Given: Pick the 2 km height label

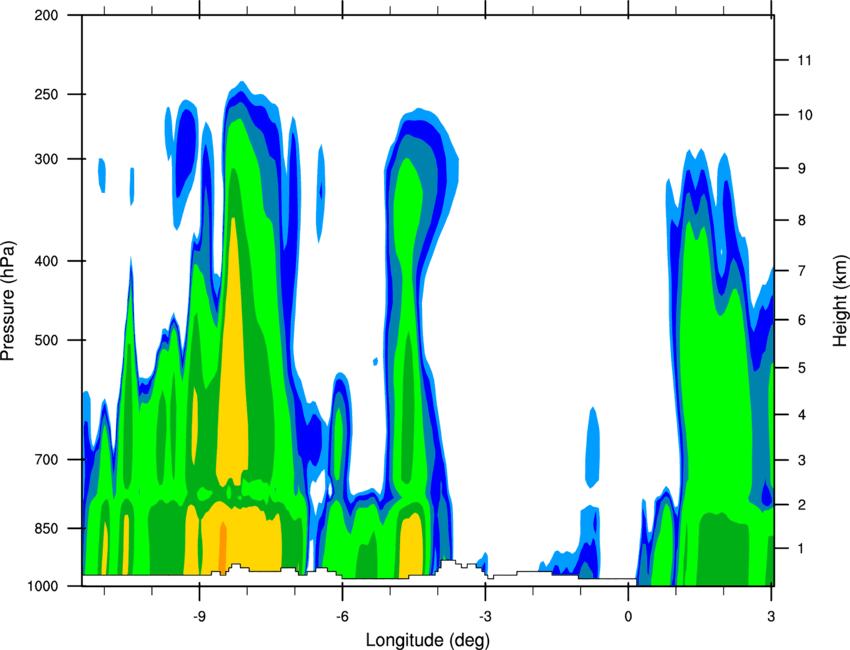Looking at the screenshot, I should (x=801, y=505).
